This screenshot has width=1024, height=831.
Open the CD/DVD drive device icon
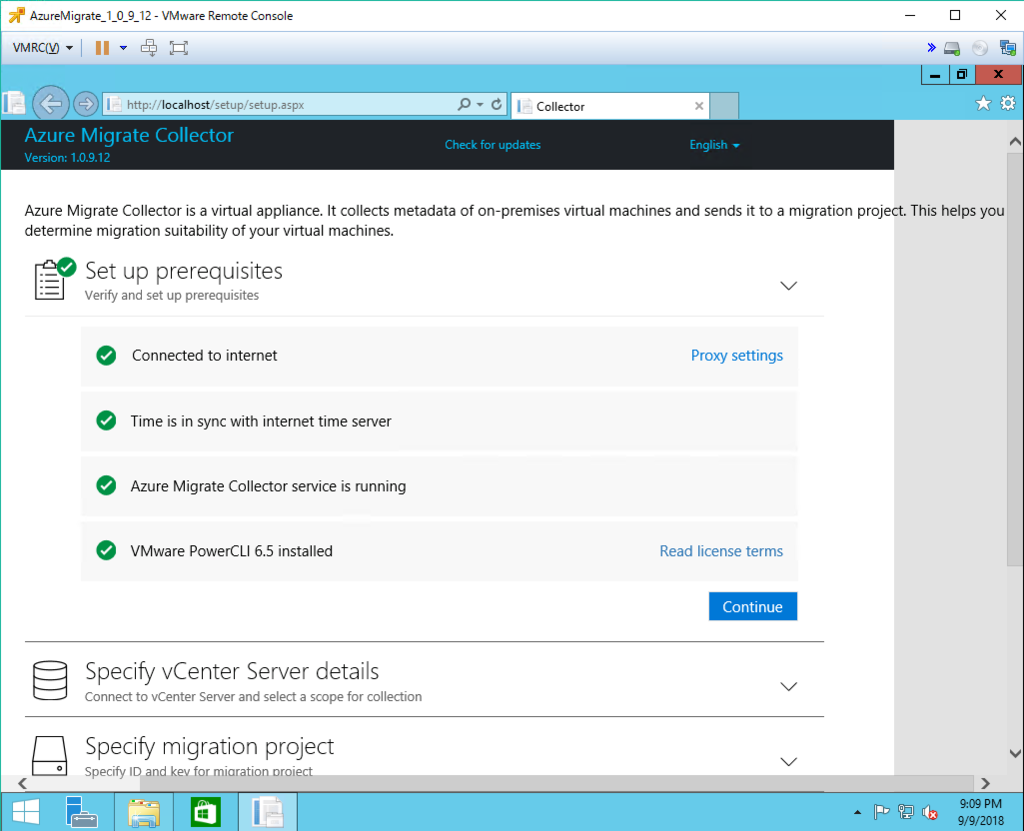click(x=980, y=48)
